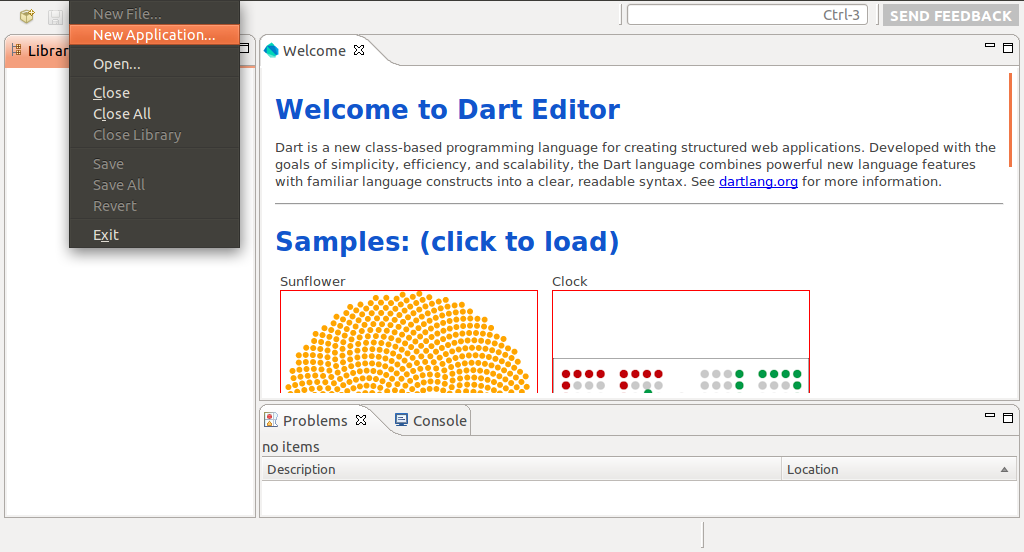
Task: Click Revert menu entry
Action: (x=154, y=206)
